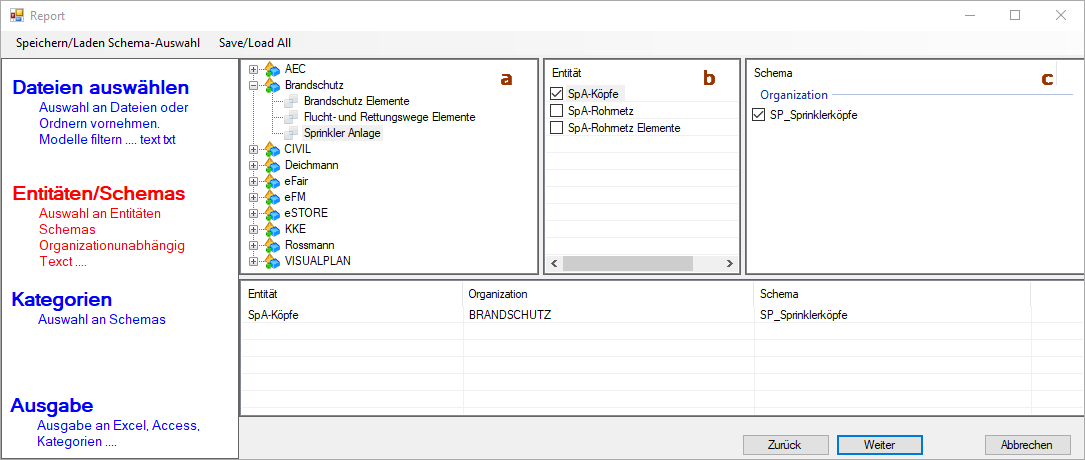Click the eSTORE organization icon
1085x460 pixels.
[x=272, y=212]
